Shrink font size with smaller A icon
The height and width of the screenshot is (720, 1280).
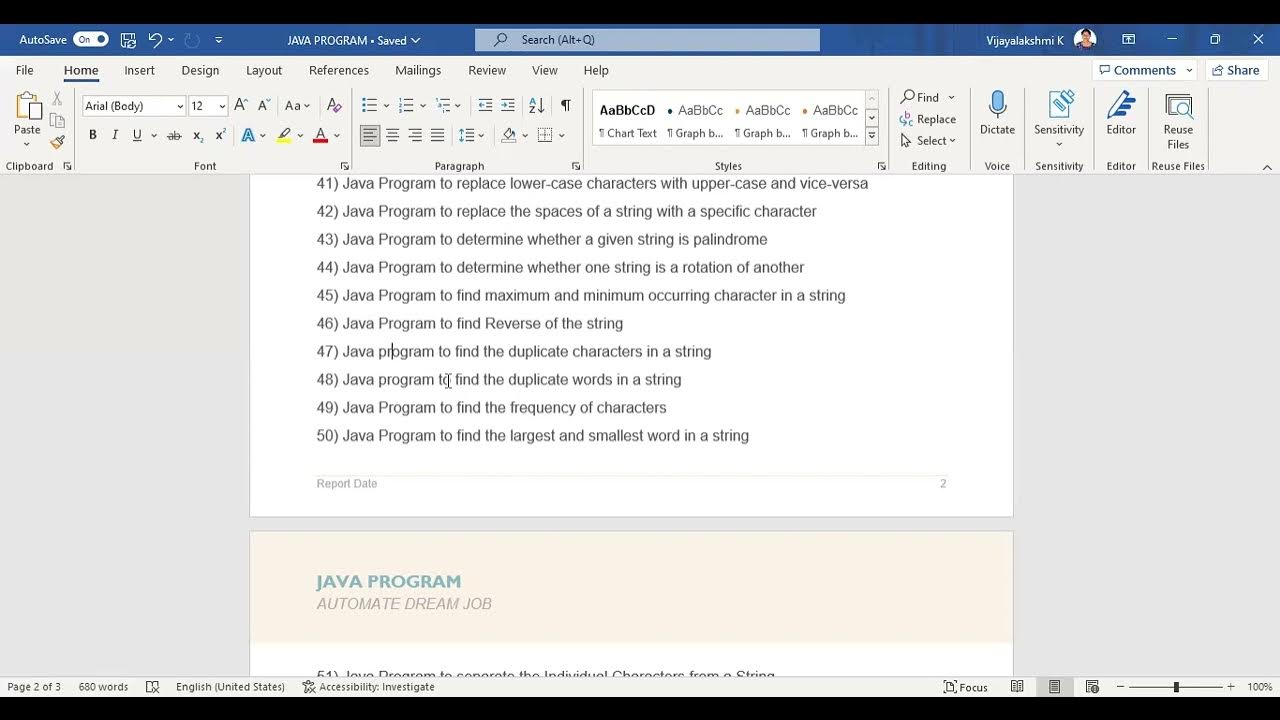point(264,105)
